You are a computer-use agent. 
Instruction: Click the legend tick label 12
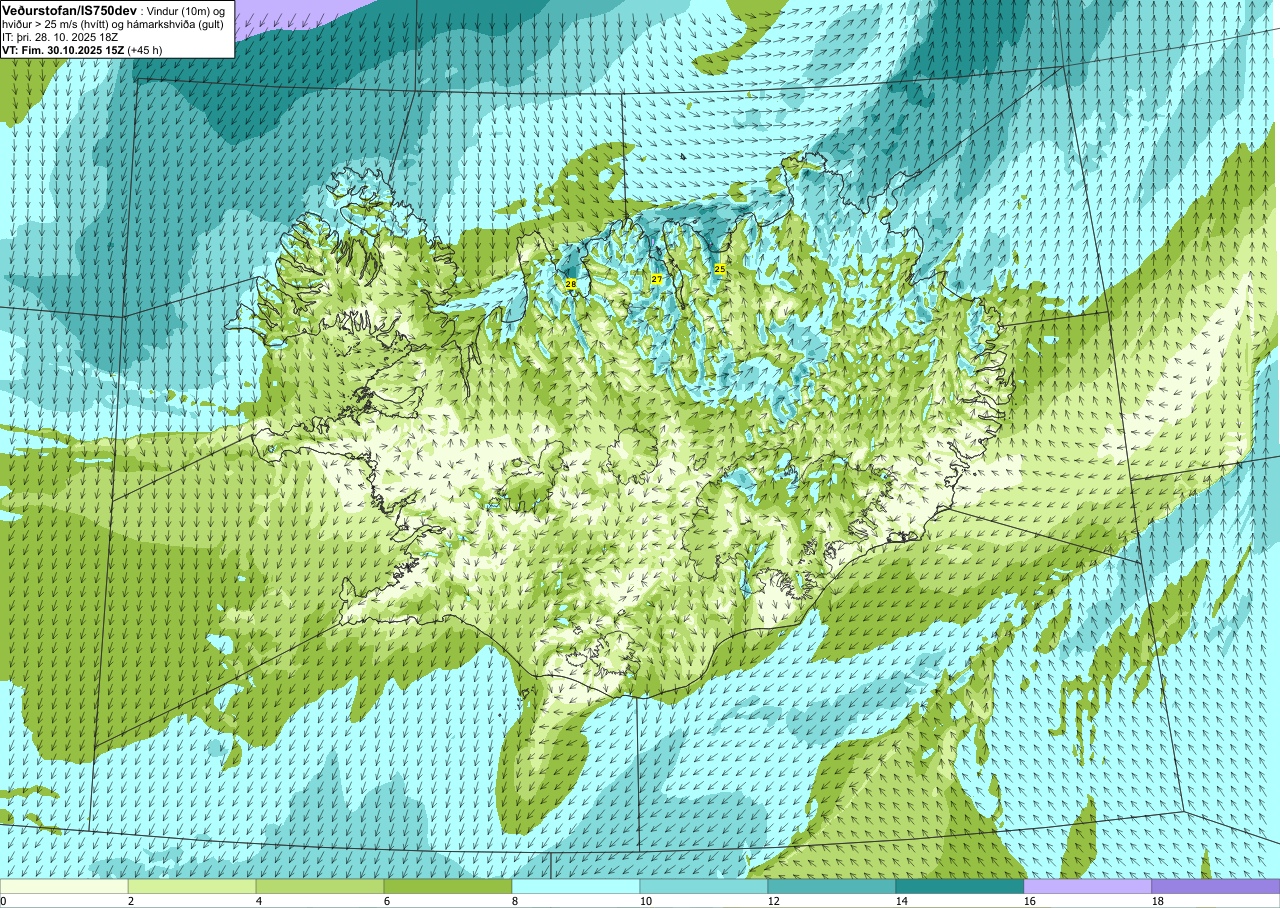[x=774, y=901]
